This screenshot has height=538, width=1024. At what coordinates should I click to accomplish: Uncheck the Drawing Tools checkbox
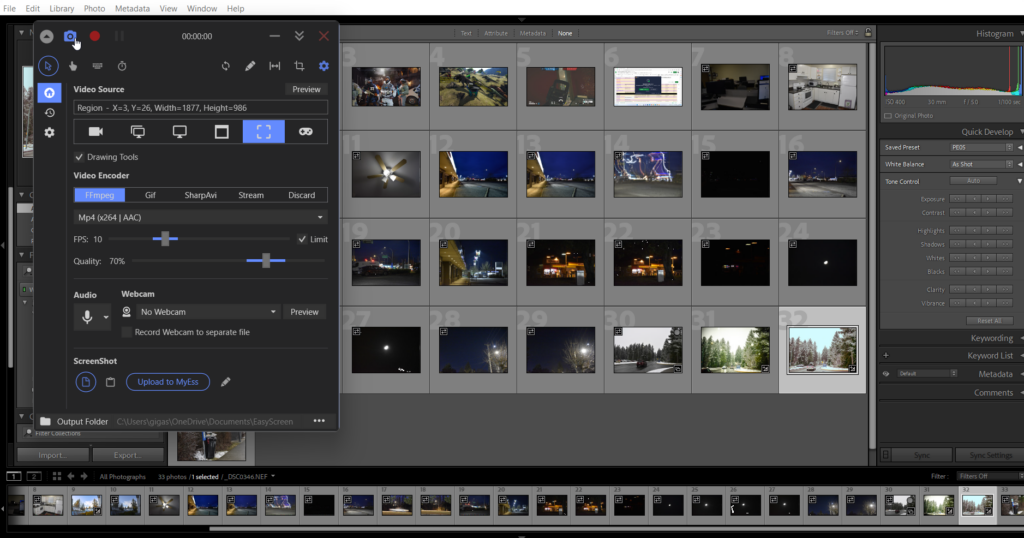click(80, 157)
